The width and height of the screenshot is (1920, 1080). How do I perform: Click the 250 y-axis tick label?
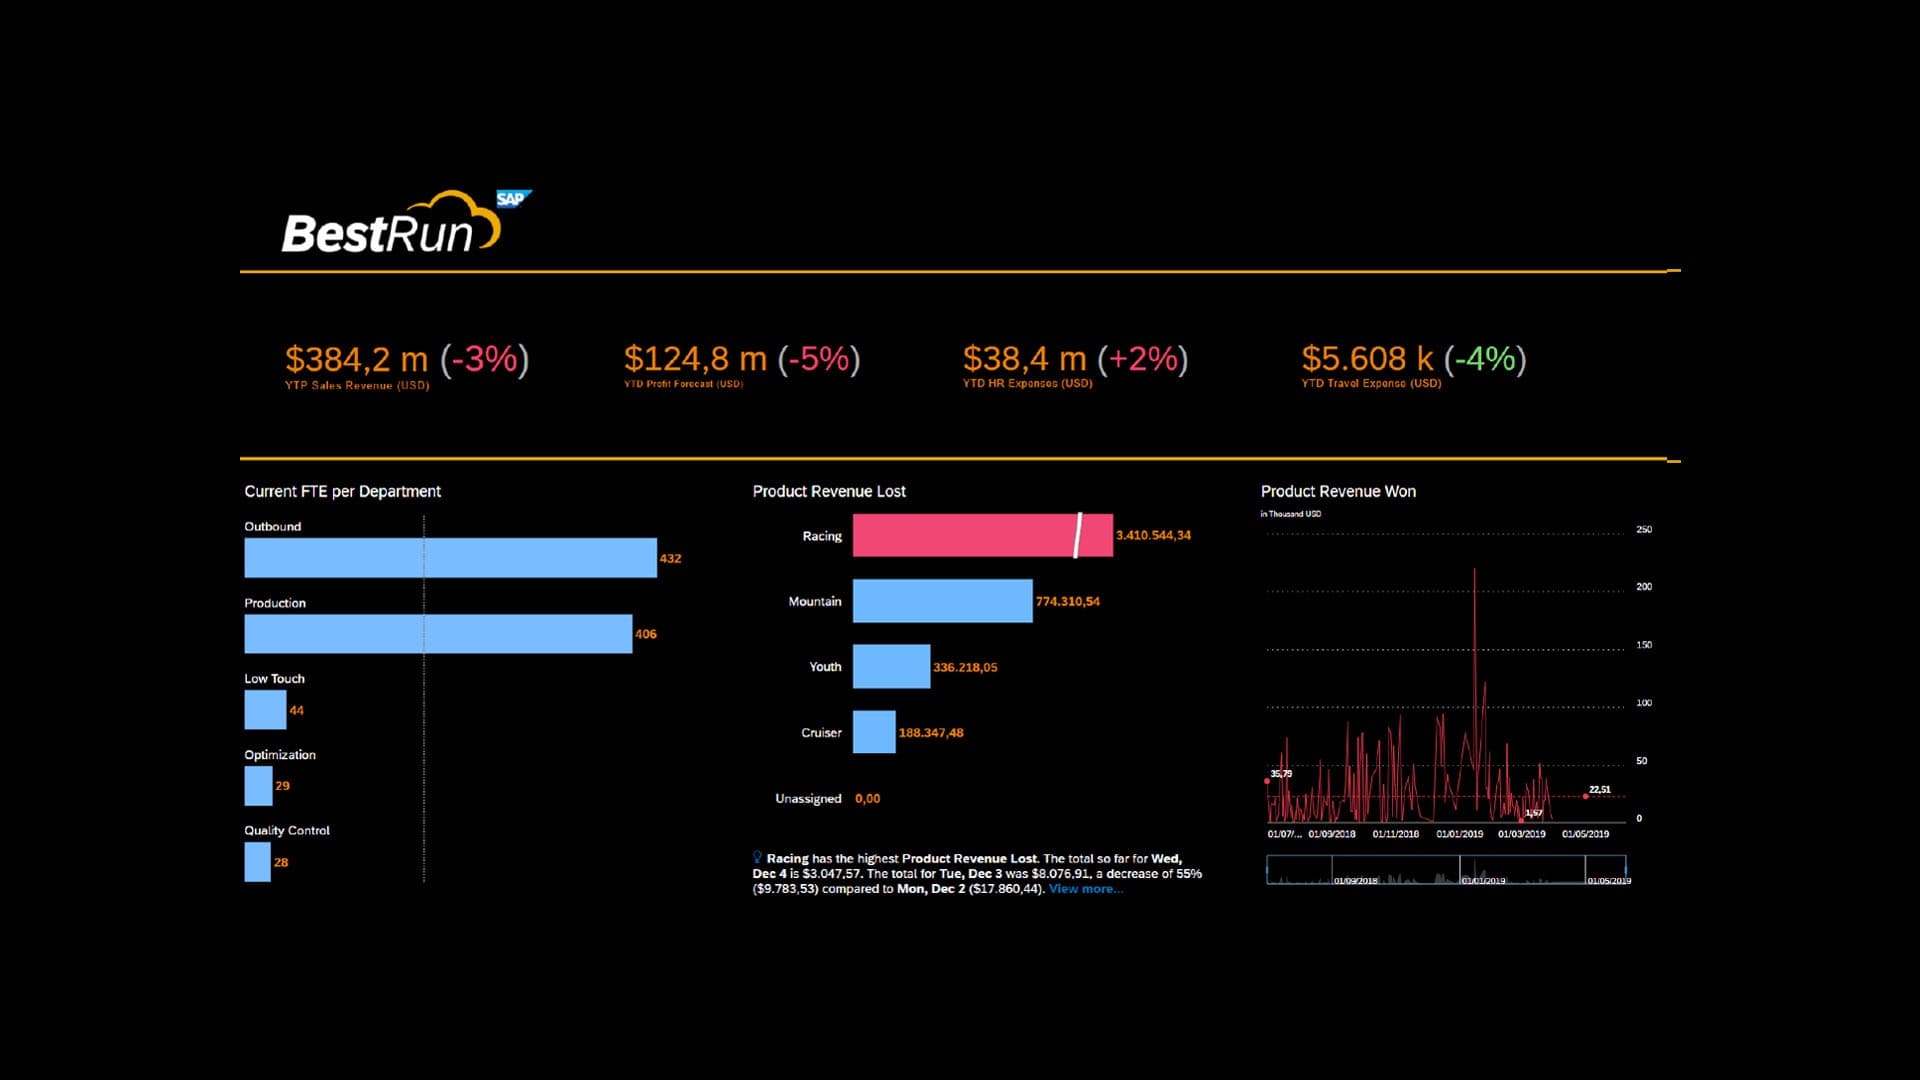click(1644, 529)
